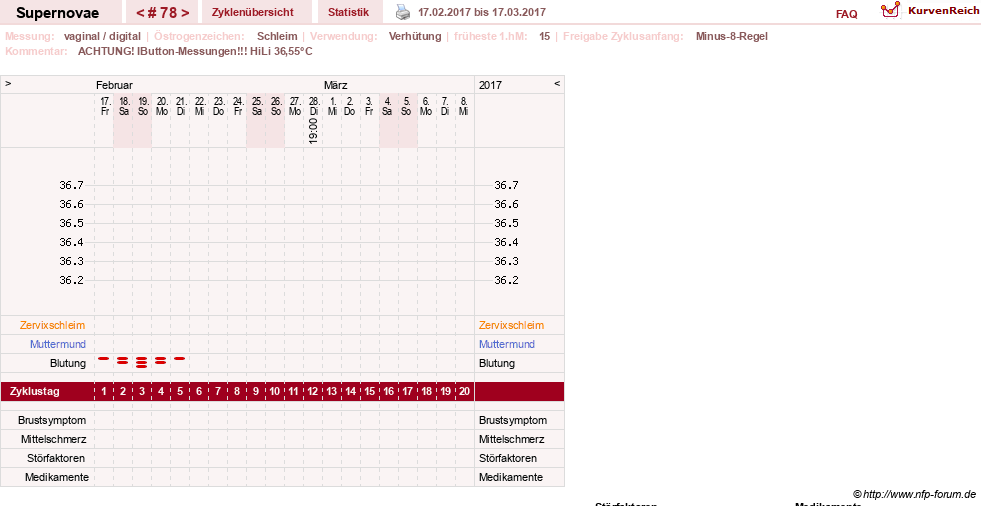Go to next cycle with right angle bracket

185,13
